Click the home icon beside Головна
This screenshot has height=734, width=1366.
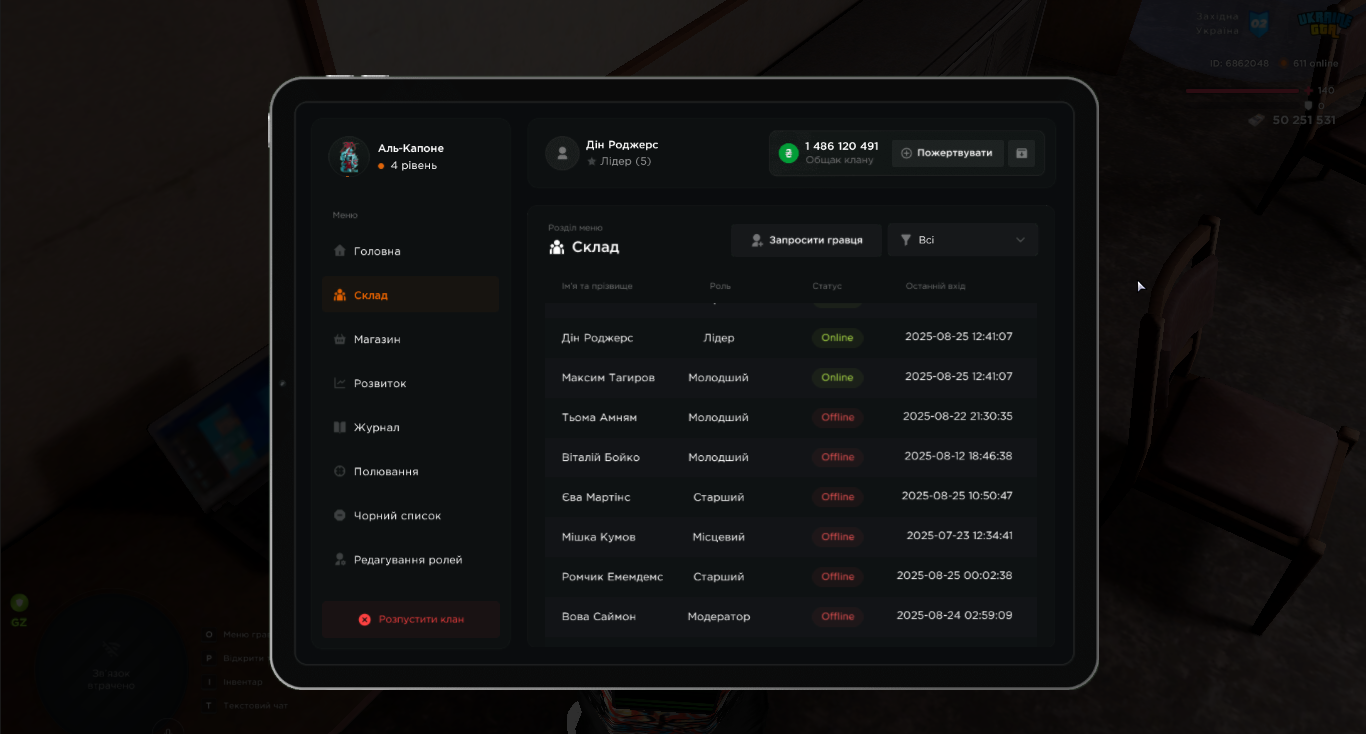pyautogui.click(x=339, y=251)
